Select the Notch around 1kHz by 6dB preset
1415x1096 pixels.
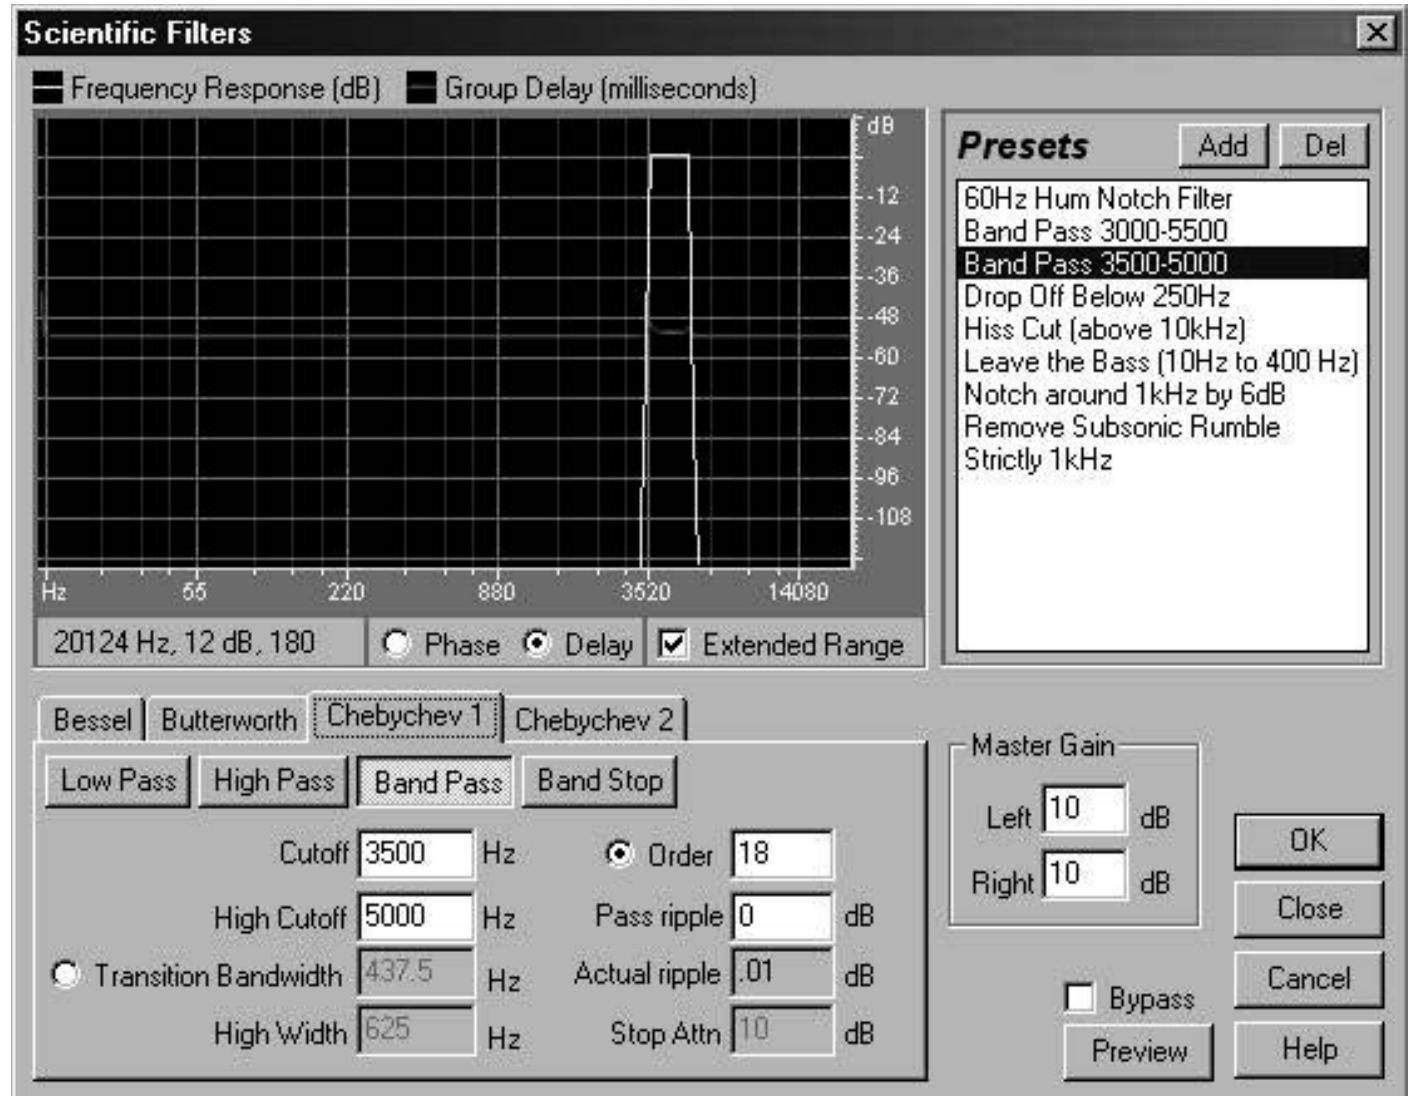pos(1162,395)
